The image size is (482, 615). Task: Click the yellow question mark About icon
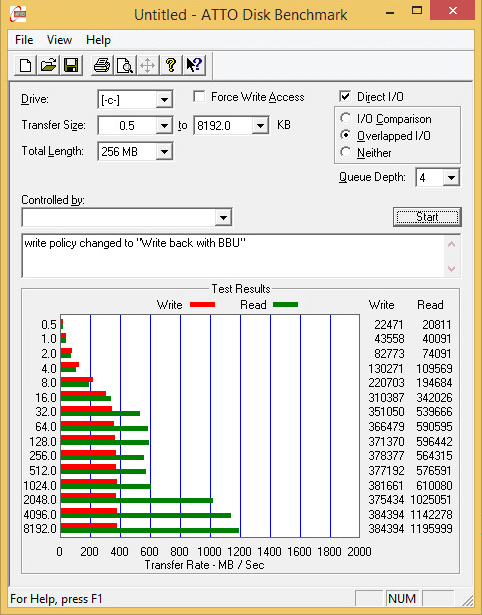tap(171, 65)
